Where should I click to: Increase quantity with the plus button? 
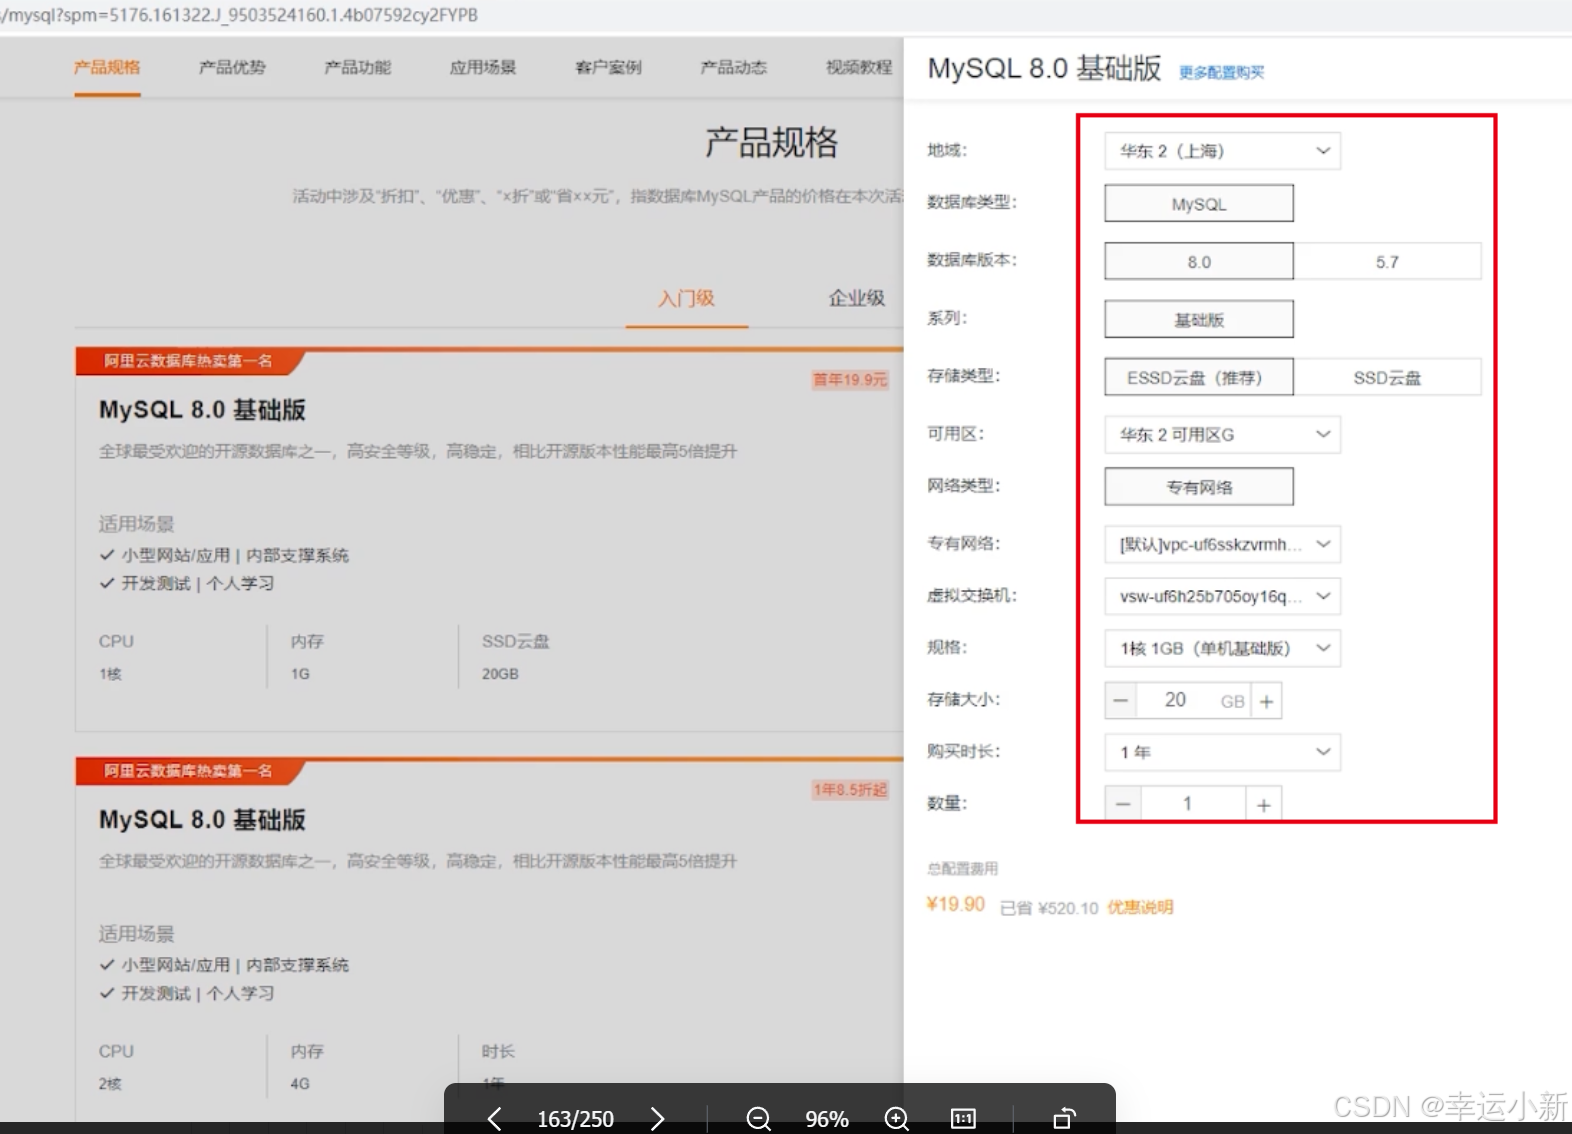point(1263,804)
